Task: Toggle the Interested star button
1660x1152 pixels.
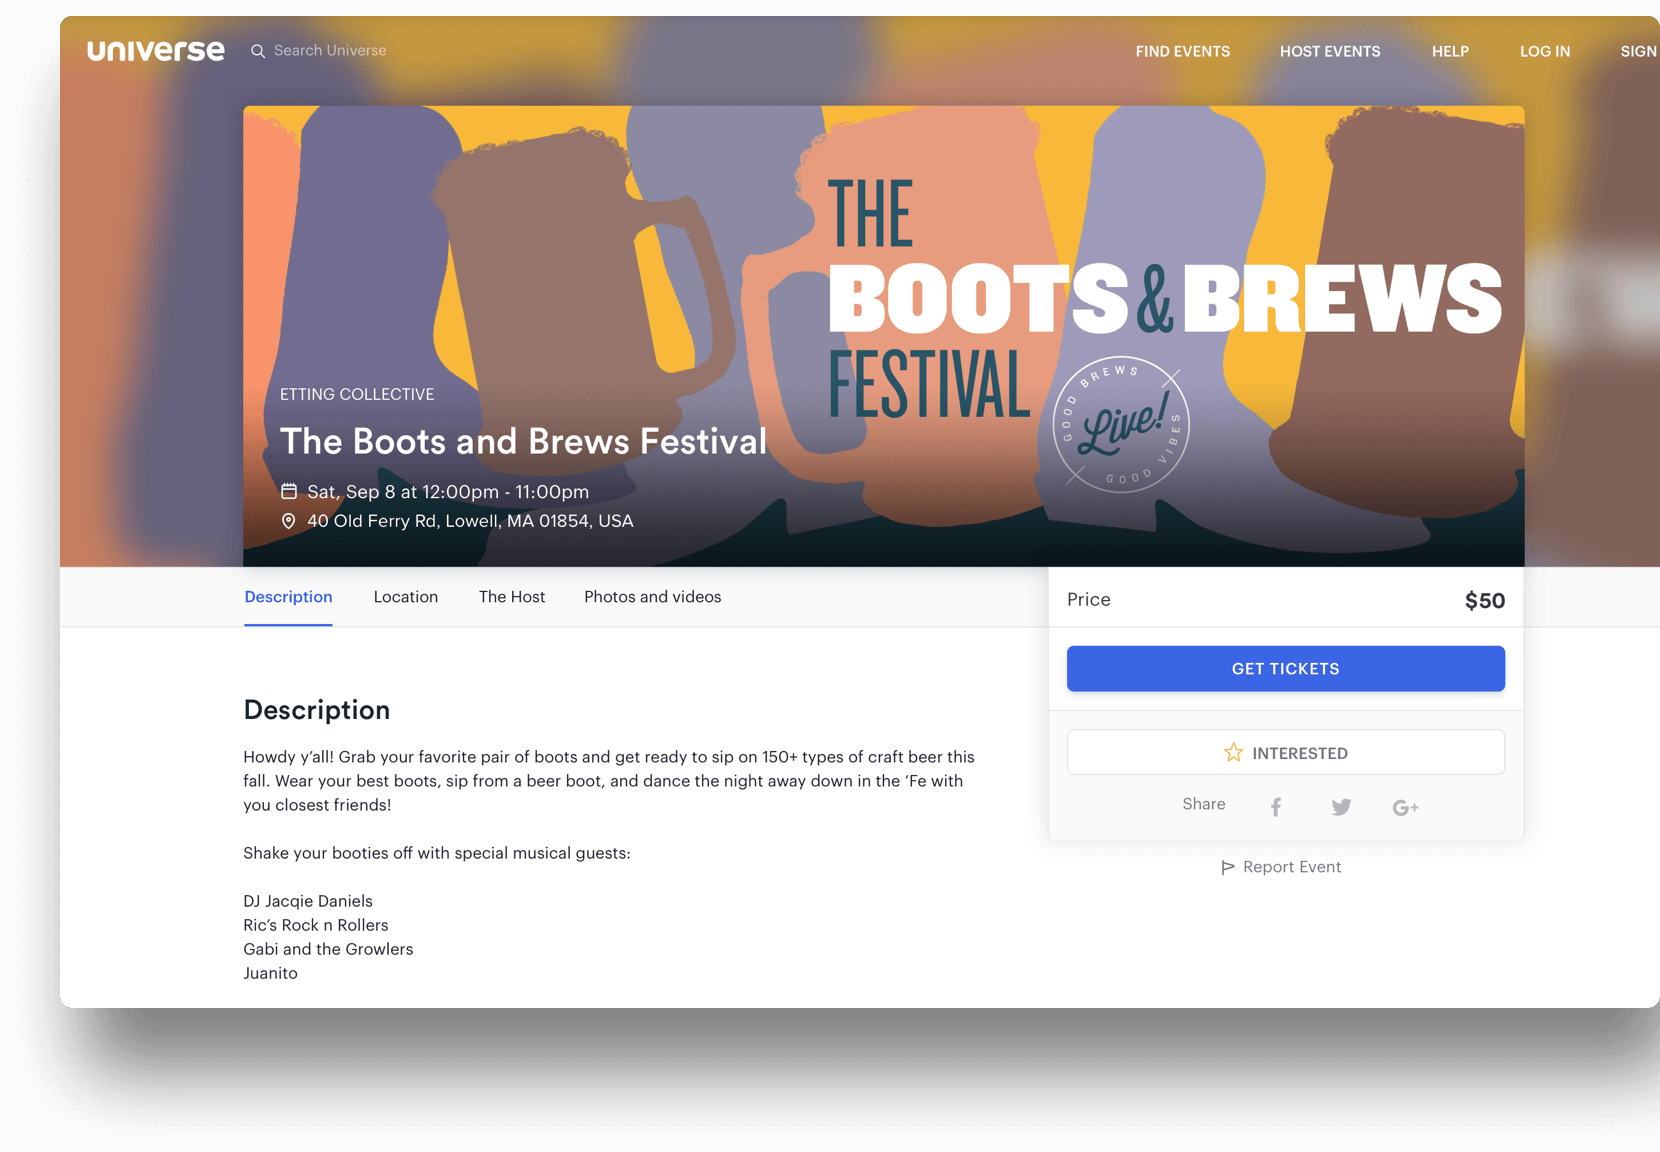Action: (x=1285, y=753)
